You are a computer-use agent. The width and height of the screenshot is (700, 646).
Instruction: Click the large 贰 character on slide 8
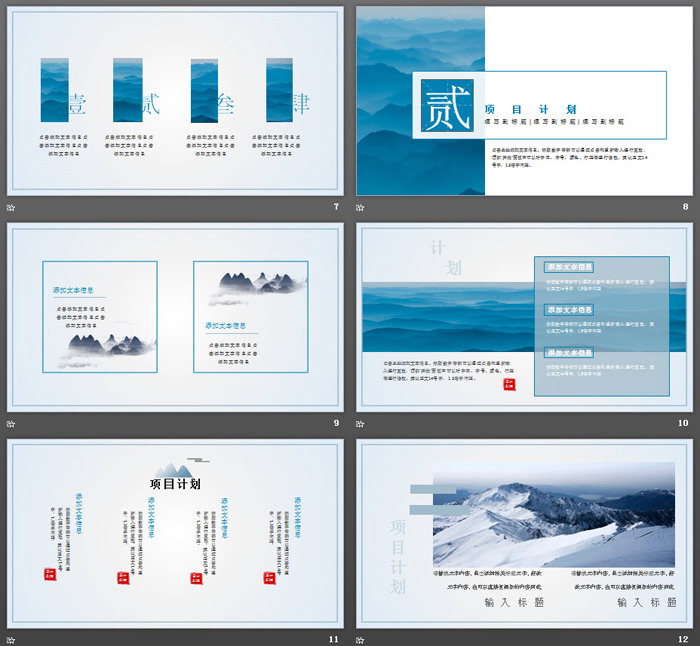(446, 107)
